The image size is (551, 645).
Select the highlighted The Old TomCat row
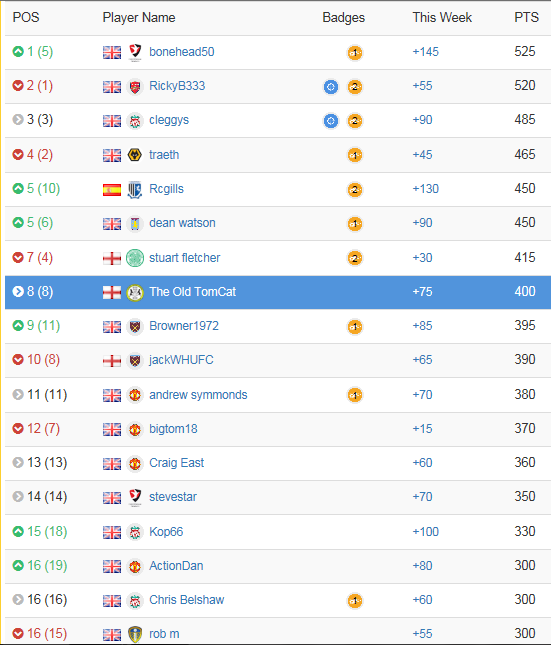click(x=278, y=292)
